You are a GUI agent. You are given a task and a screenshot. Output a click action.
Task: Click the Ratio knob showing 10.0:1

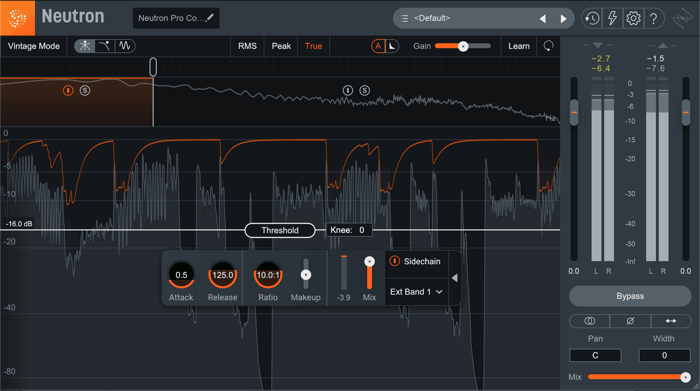tap(268, 275)
